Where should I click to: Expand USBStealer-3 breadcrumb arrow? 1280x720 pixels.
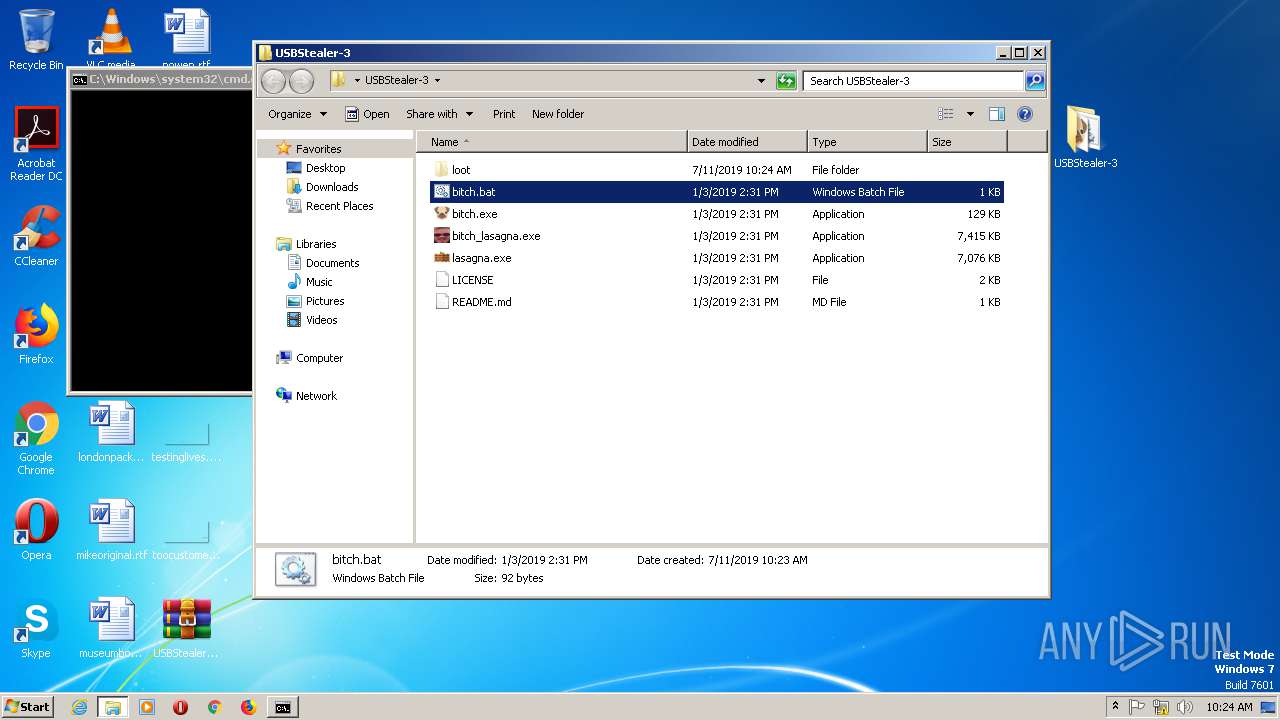[x=437, y=81]
